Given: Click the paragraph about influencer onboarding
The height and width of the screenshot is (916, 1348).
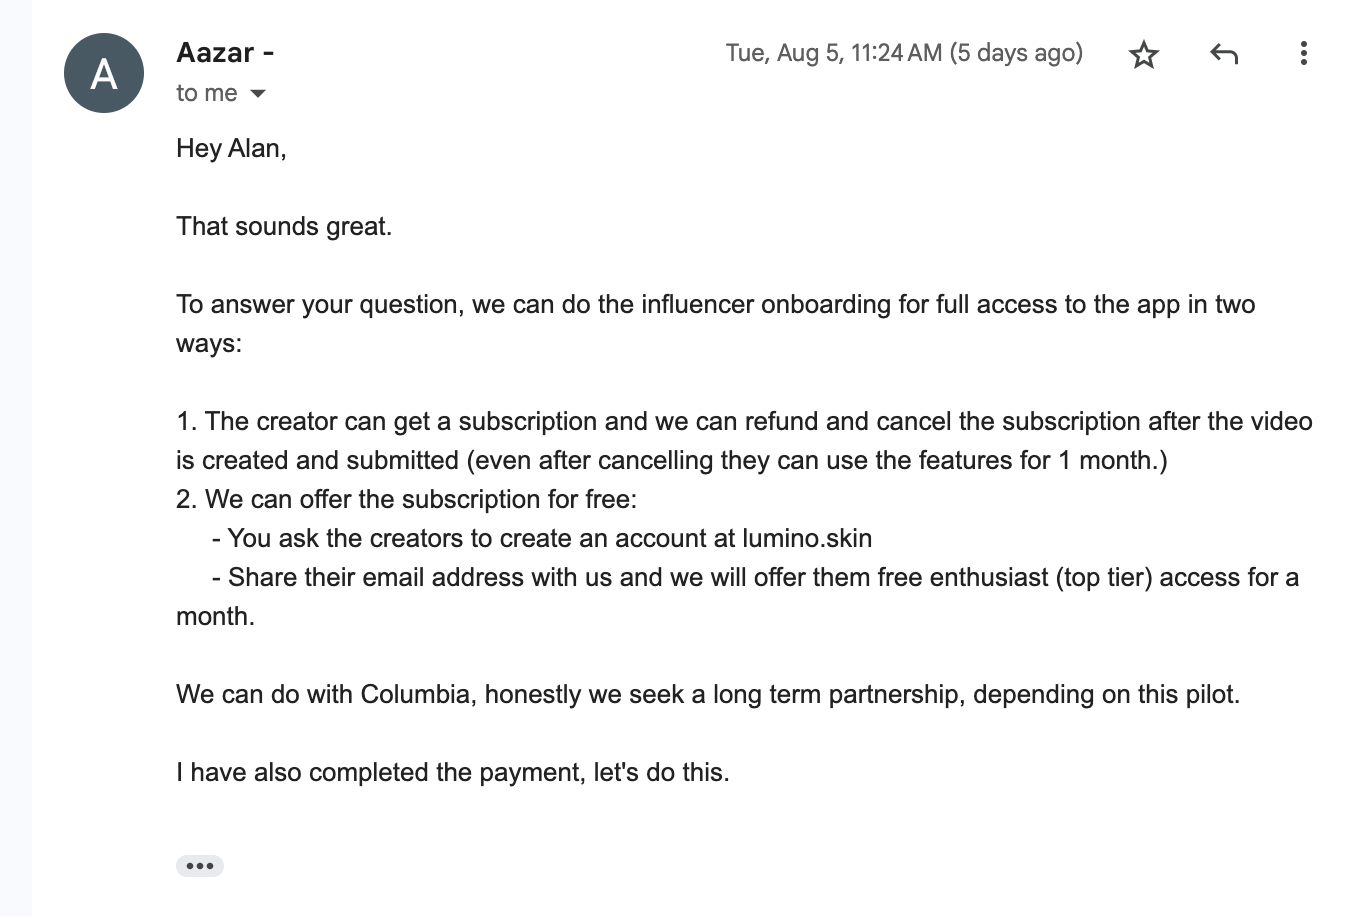Looking at the screenshot, I should click(x=715, y=324).
